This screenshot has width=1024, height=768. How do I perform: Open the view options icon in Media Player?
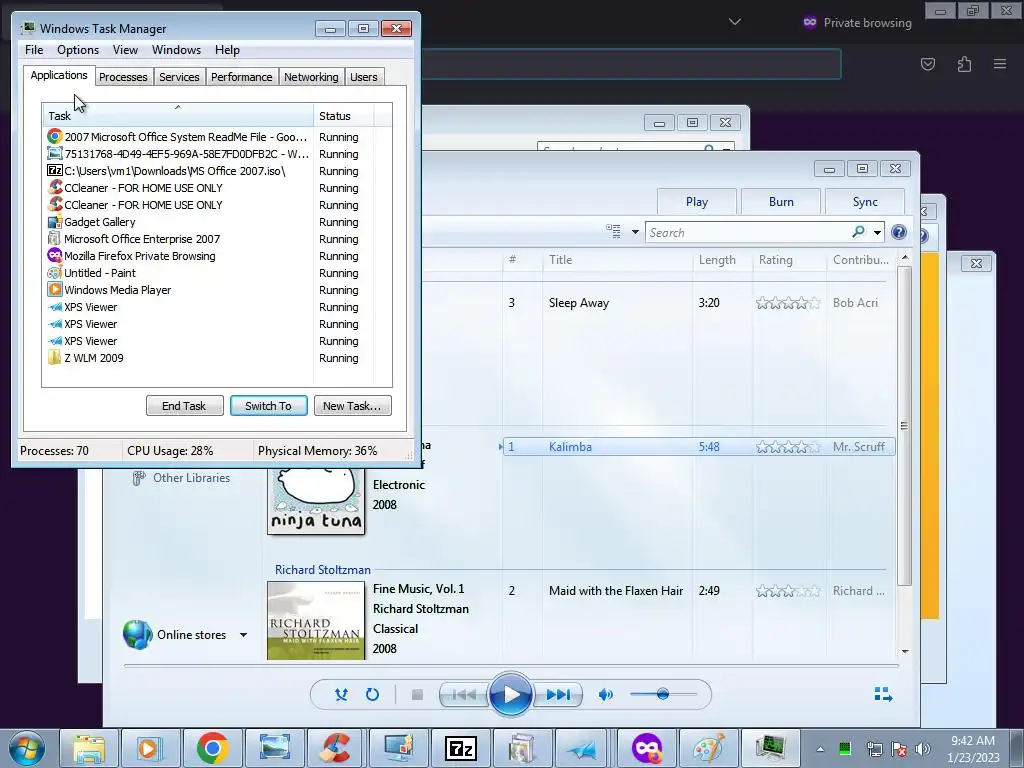(613, 231)
